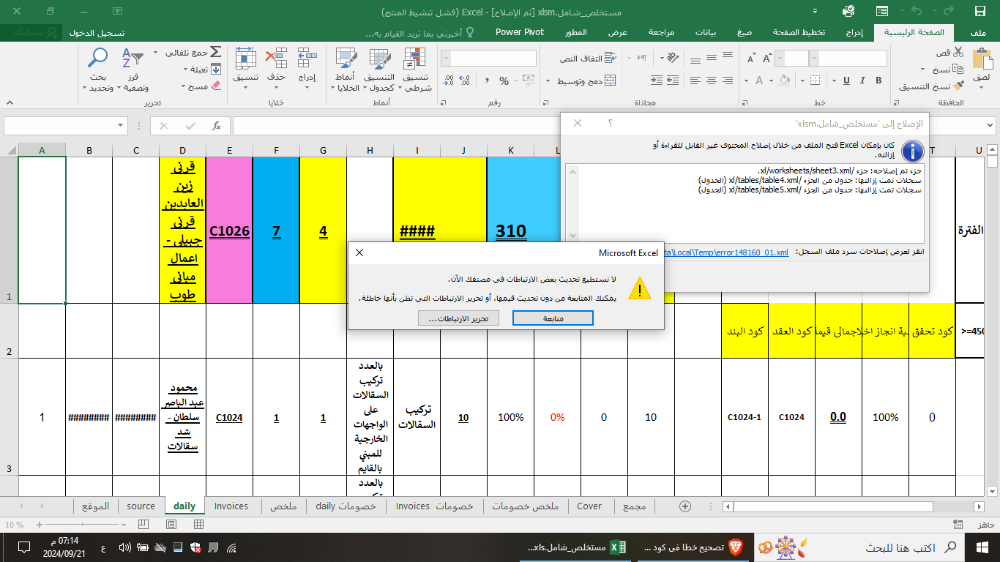1000x562 pixels.
Task: Open the صيغ (Formulas) ribbon tab
Action: (744, 32)
